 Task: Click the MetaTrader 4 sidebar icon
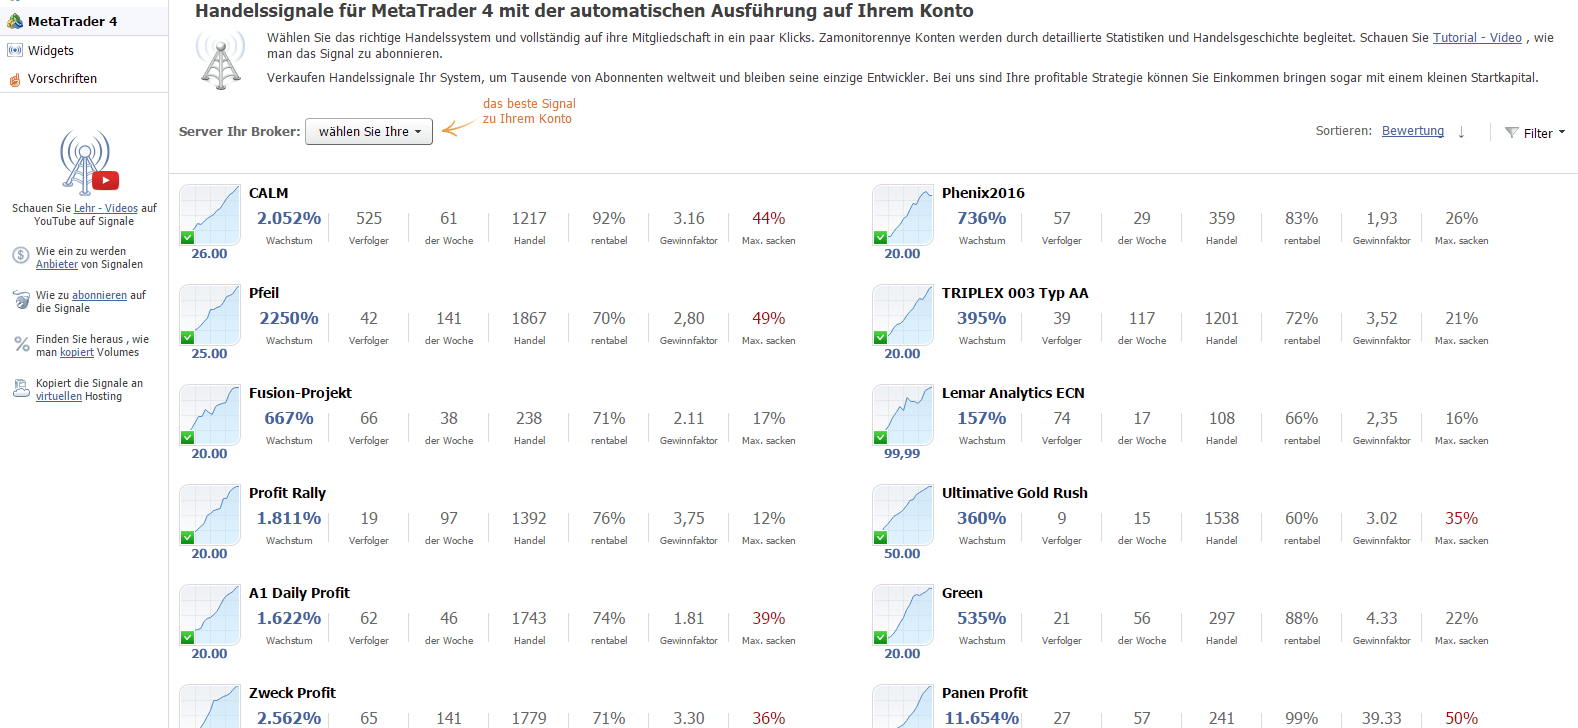pos(15,21)
